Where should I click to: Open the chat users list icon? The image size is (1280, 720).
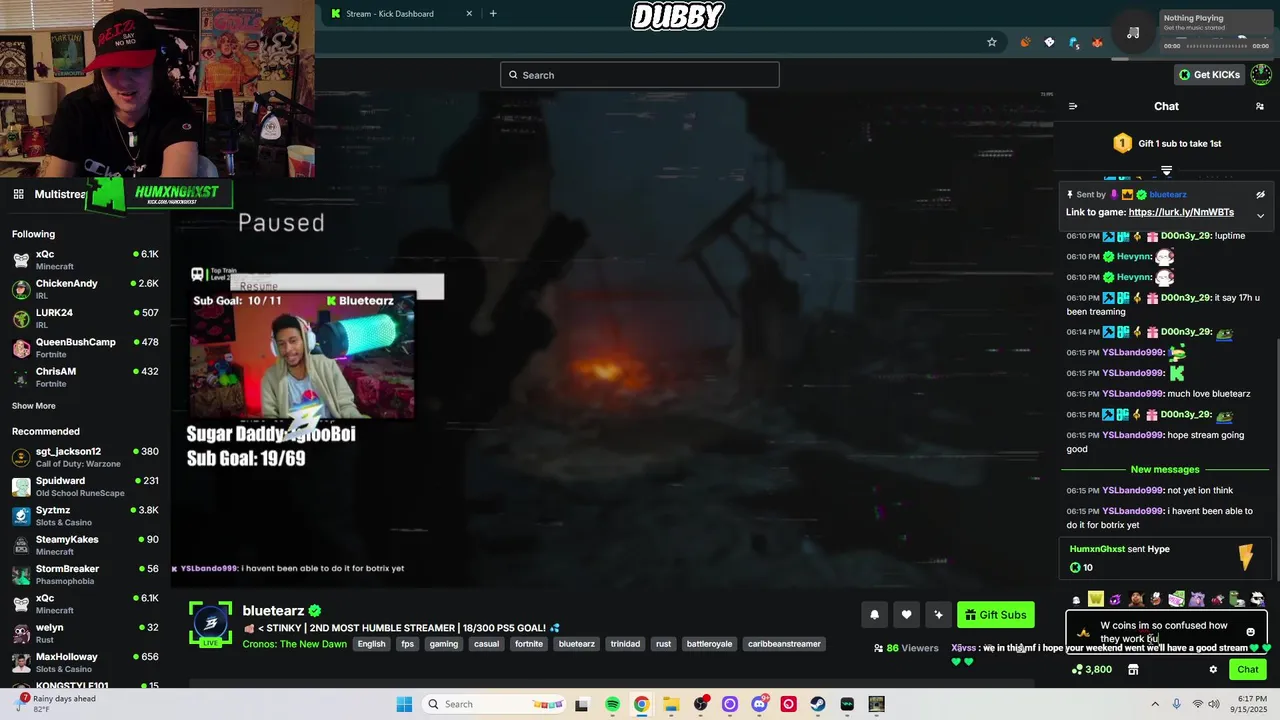click(1259, 106)
